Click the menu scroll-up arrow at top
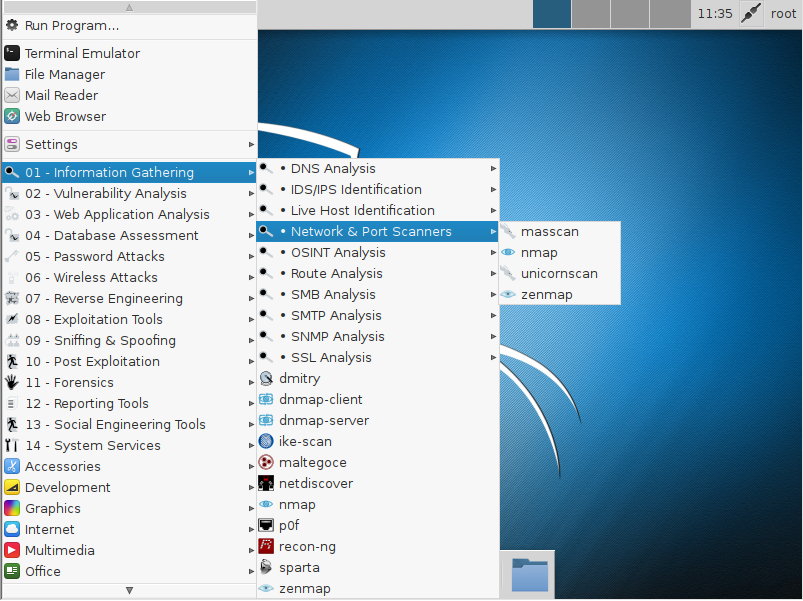803x601 pixels. (x=129, y=7)
